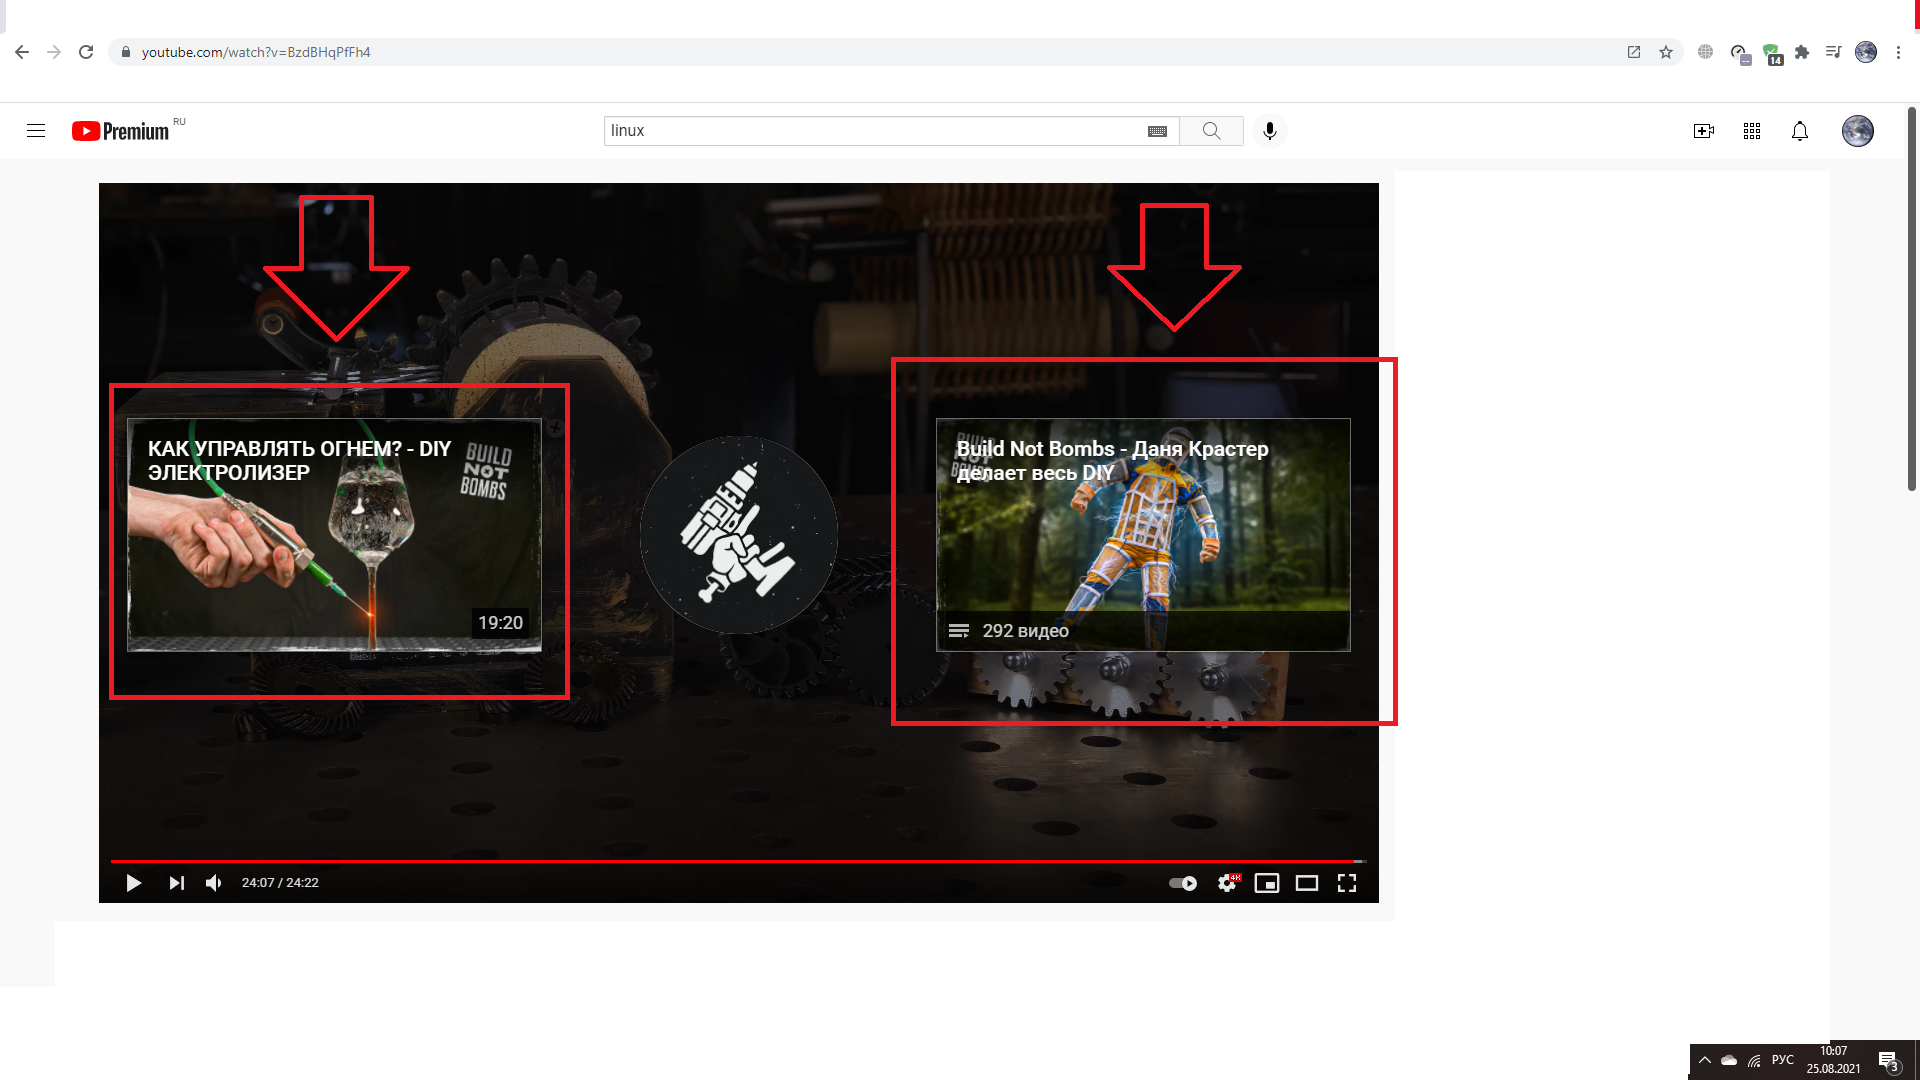Bookmark this page with the star icon
The width and height of the screenshot is (1920, 1080).
(1666, 52)
